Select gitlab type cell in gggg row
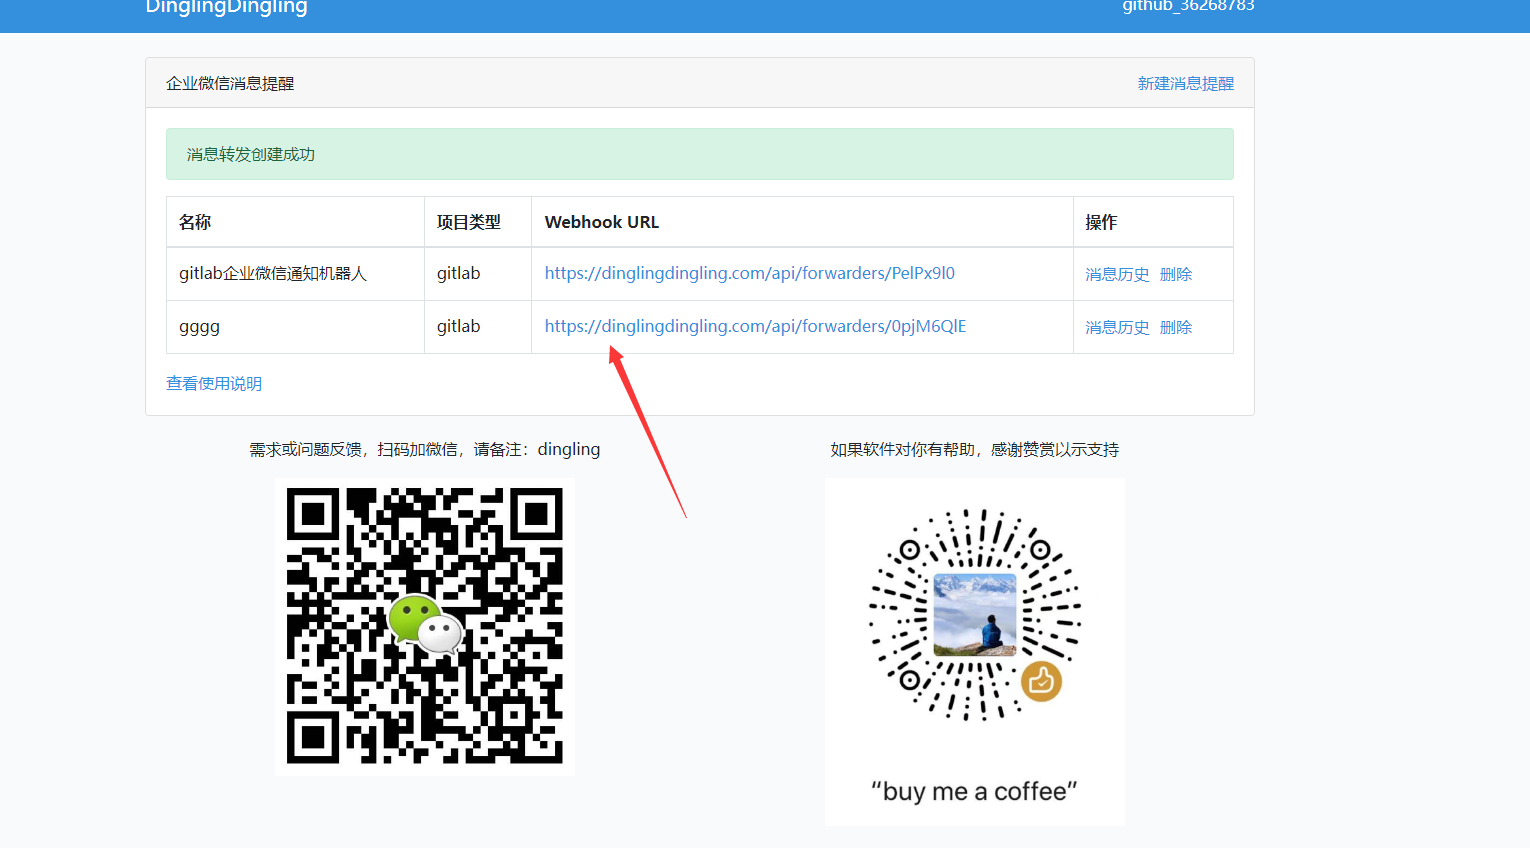 coord(478,327)
